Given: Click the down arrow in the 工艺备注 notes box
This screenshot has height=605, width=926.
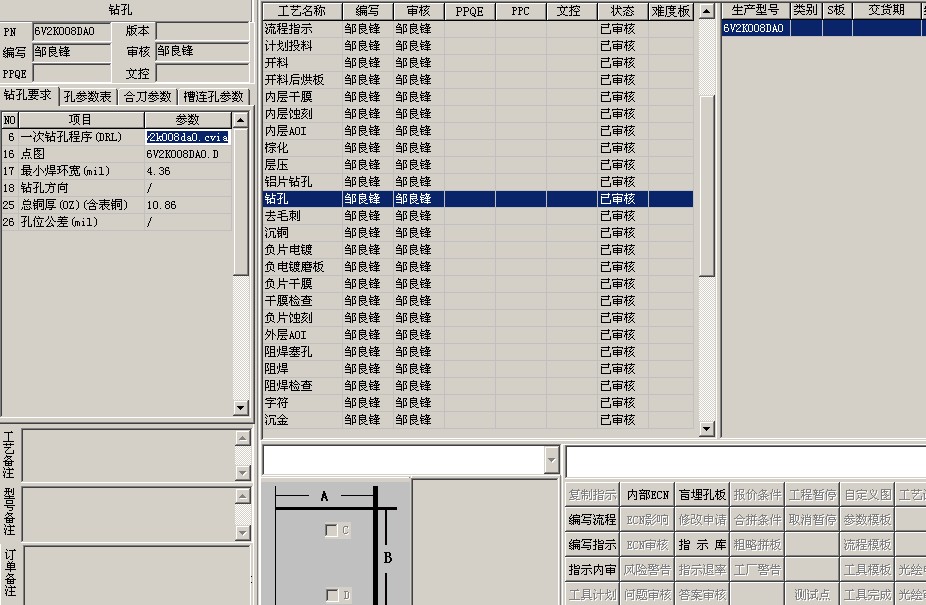Looking at the screenshot, I should tap(243, 472).
